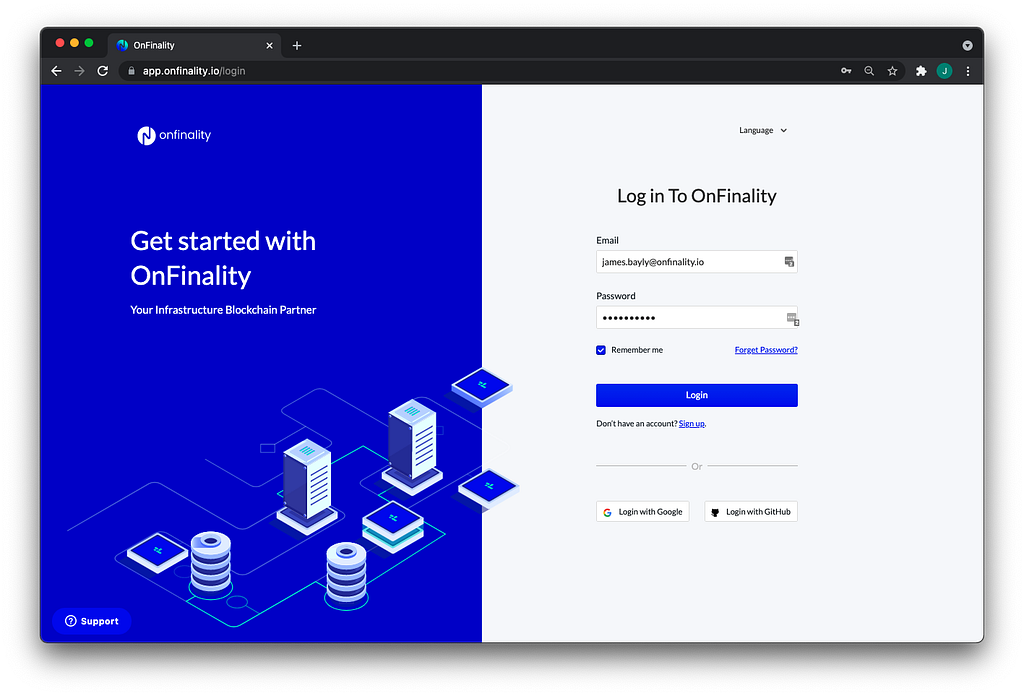Screen dimensions: 1024x696
Task: Click the padlock site info icon
Action: [x=131, y=71]
